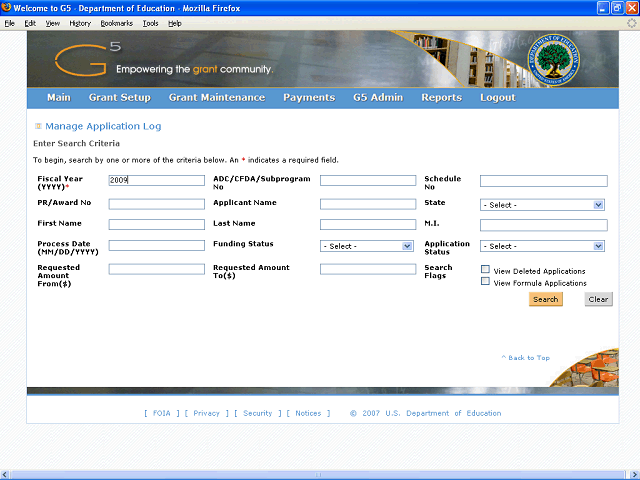Open the G5 Admin navigation tab
This screenshot has width=640, height=480.
point(378,98)
